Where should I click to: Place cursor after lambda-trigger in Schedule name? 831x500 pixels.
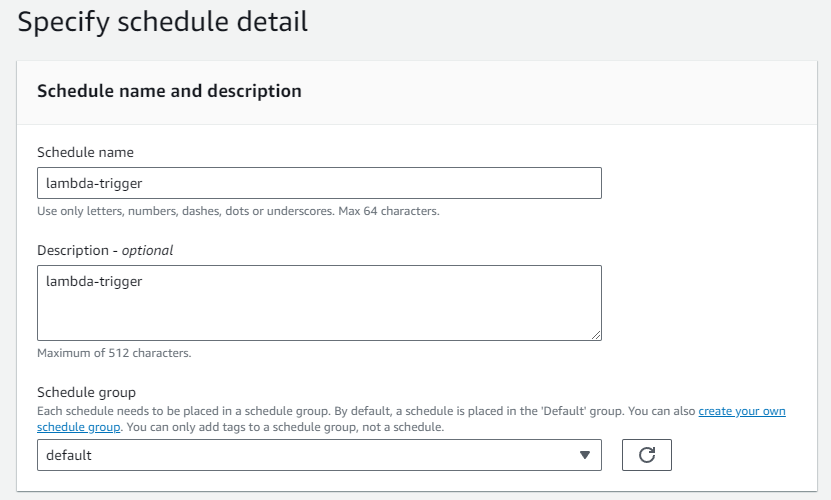click(143, 183)
